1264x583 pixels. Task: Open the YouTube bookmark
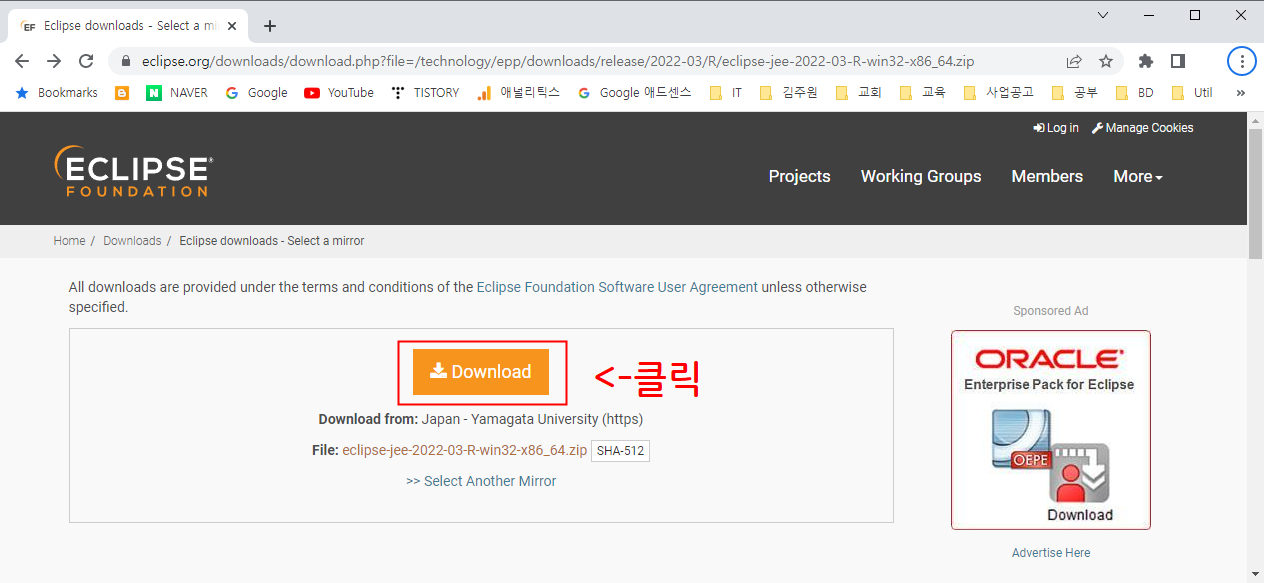click(339, 92)
